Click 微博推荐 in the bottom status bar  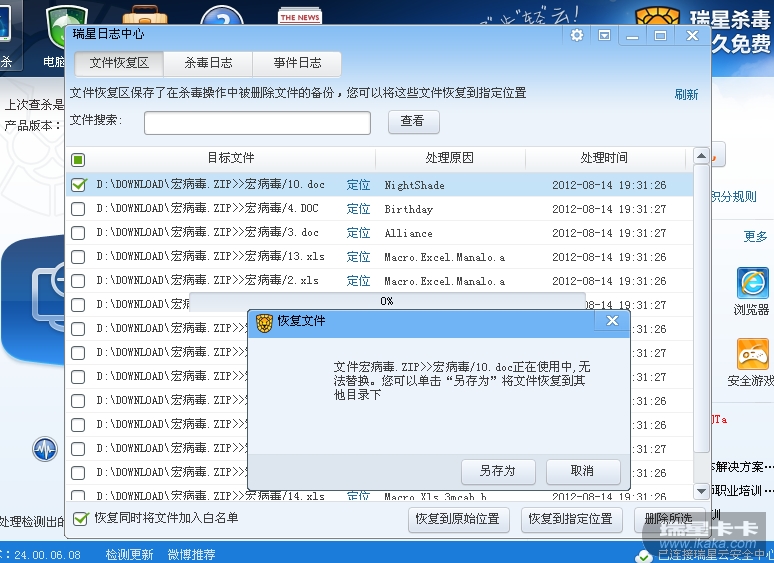(192, 555)
